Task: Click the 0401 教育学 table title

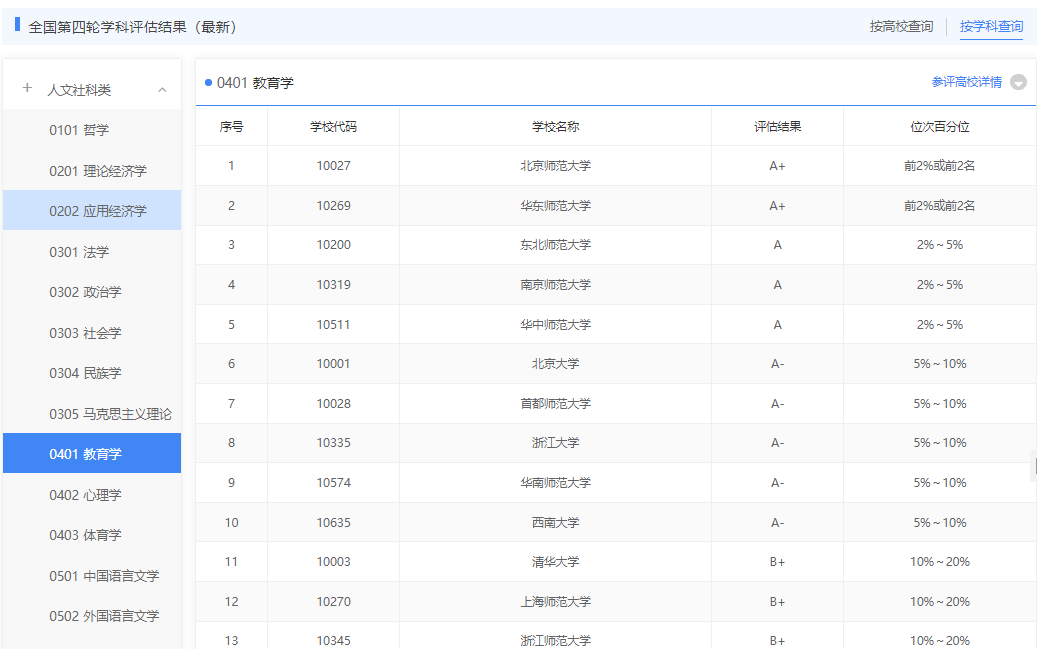Action: pos(255,83)
